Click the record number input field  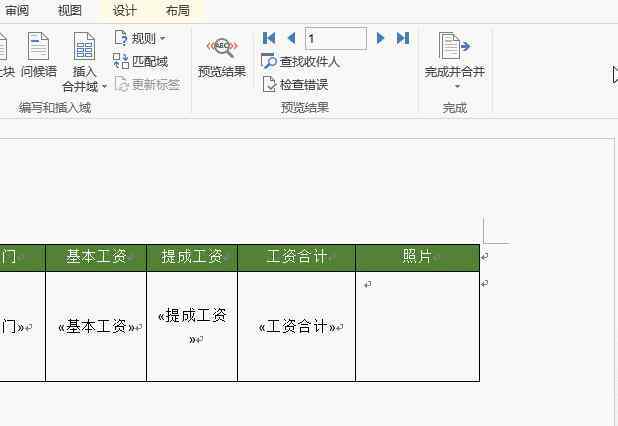point(336,39)
